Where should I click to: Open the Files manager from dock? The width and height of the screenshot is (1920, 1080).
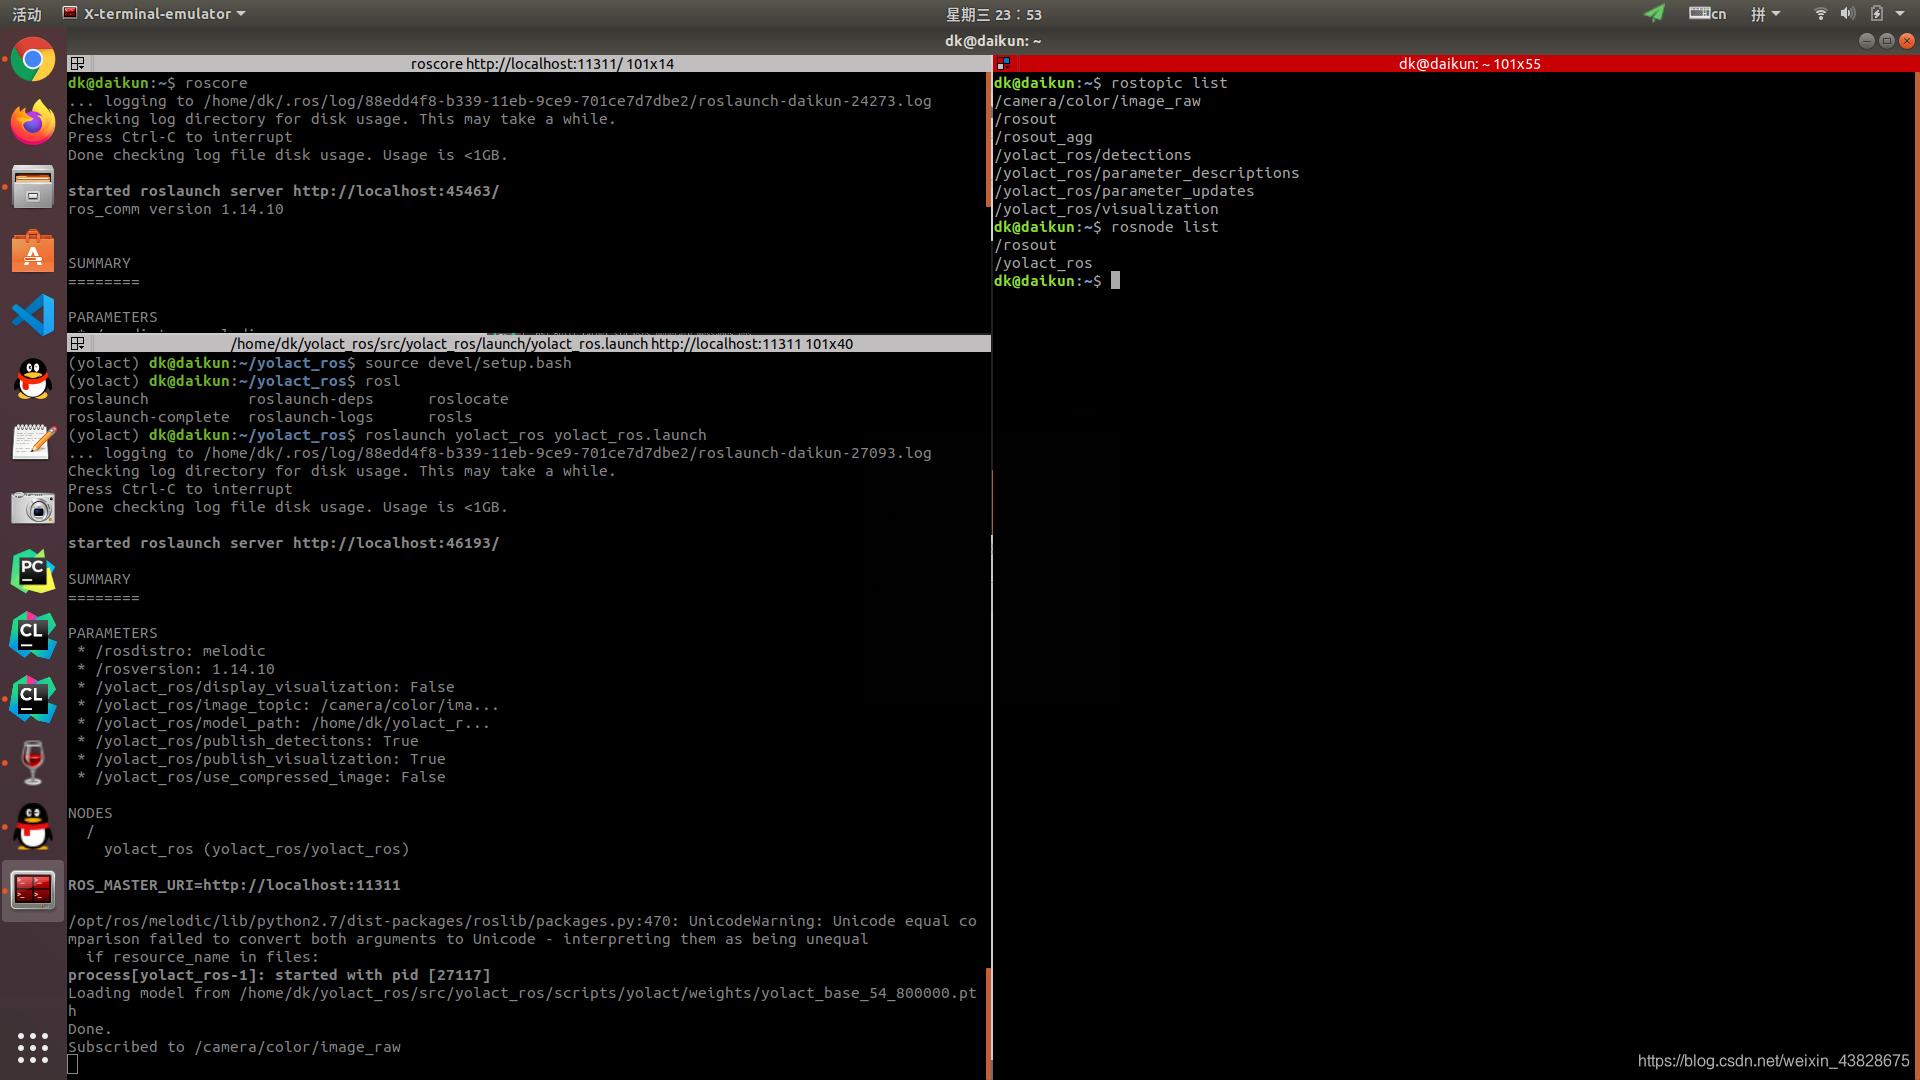tap(33, 188)
